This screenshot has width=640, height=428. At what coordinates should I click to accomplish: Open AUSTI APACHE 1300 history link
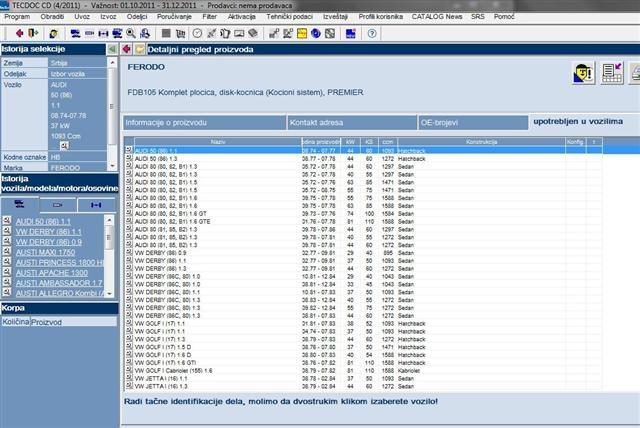click(x=51, y=273)
